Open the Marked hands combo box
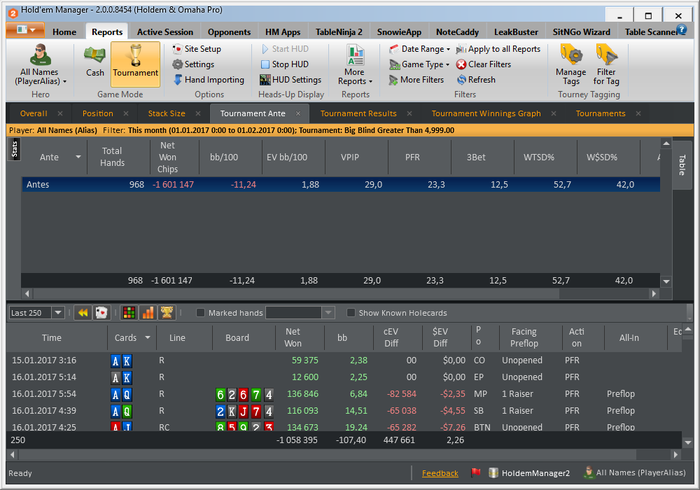Viewport: 700px width, 490px height. (300, 313)
